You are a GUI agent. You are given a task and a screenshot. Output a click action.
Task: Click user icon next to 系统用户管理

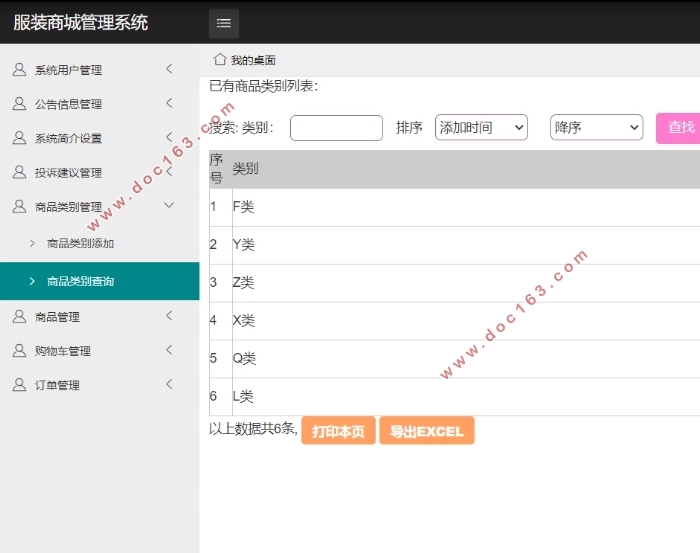19,70
